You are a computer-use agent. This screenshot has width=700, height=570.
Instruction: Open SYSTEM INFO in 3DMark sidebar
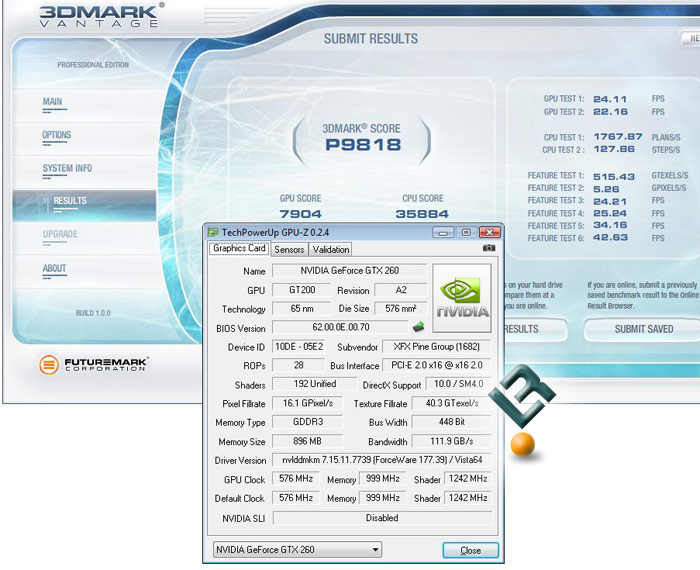67,168
